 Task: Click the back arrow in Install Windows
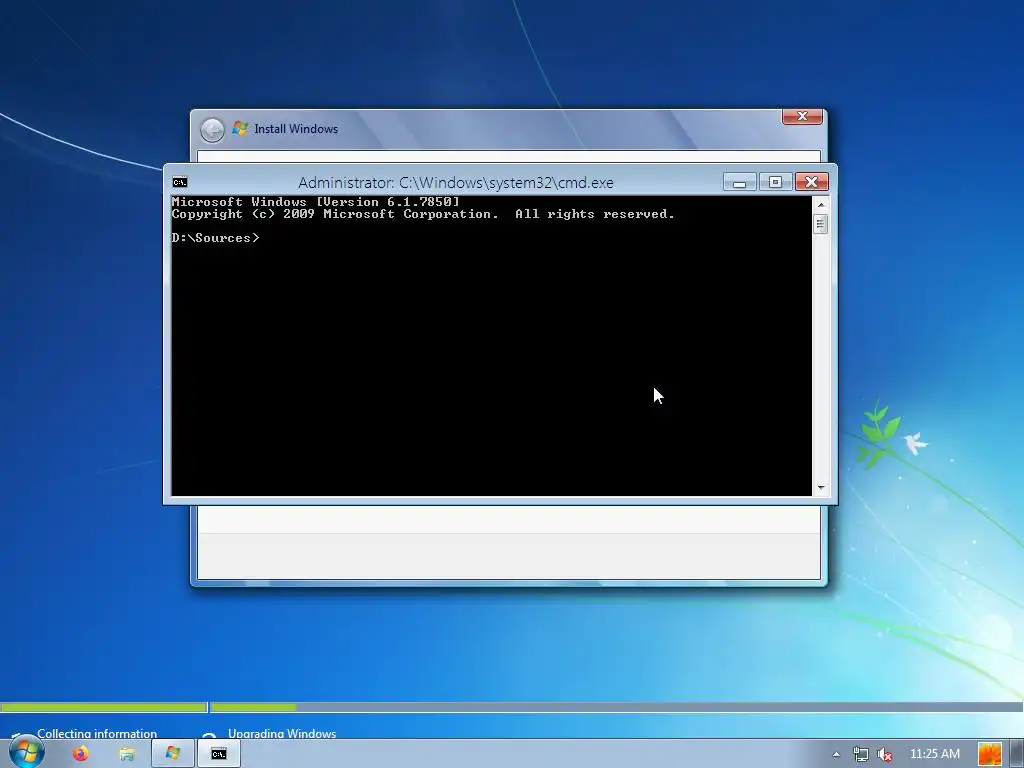tap(212, 130)
